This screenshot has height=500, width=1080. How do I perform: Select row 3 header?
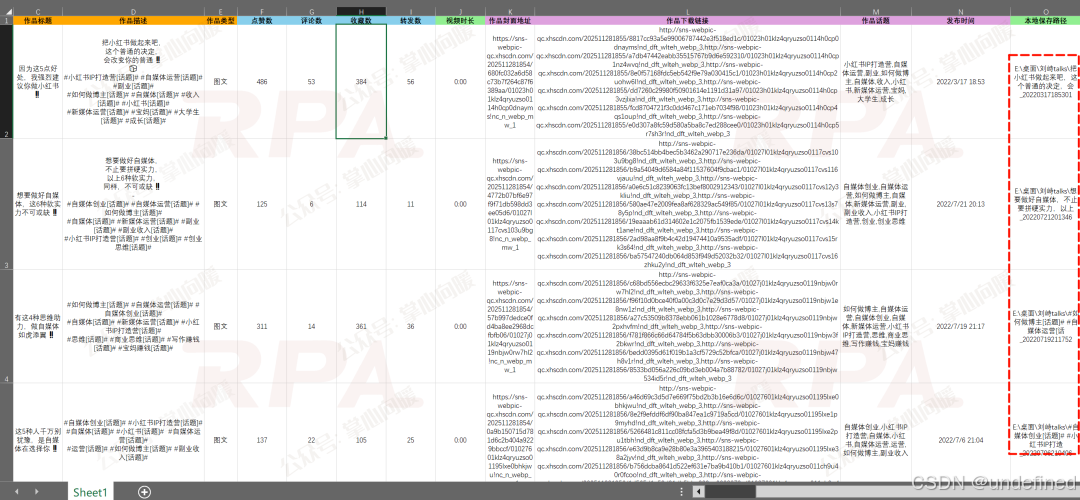tap(6, 204)
